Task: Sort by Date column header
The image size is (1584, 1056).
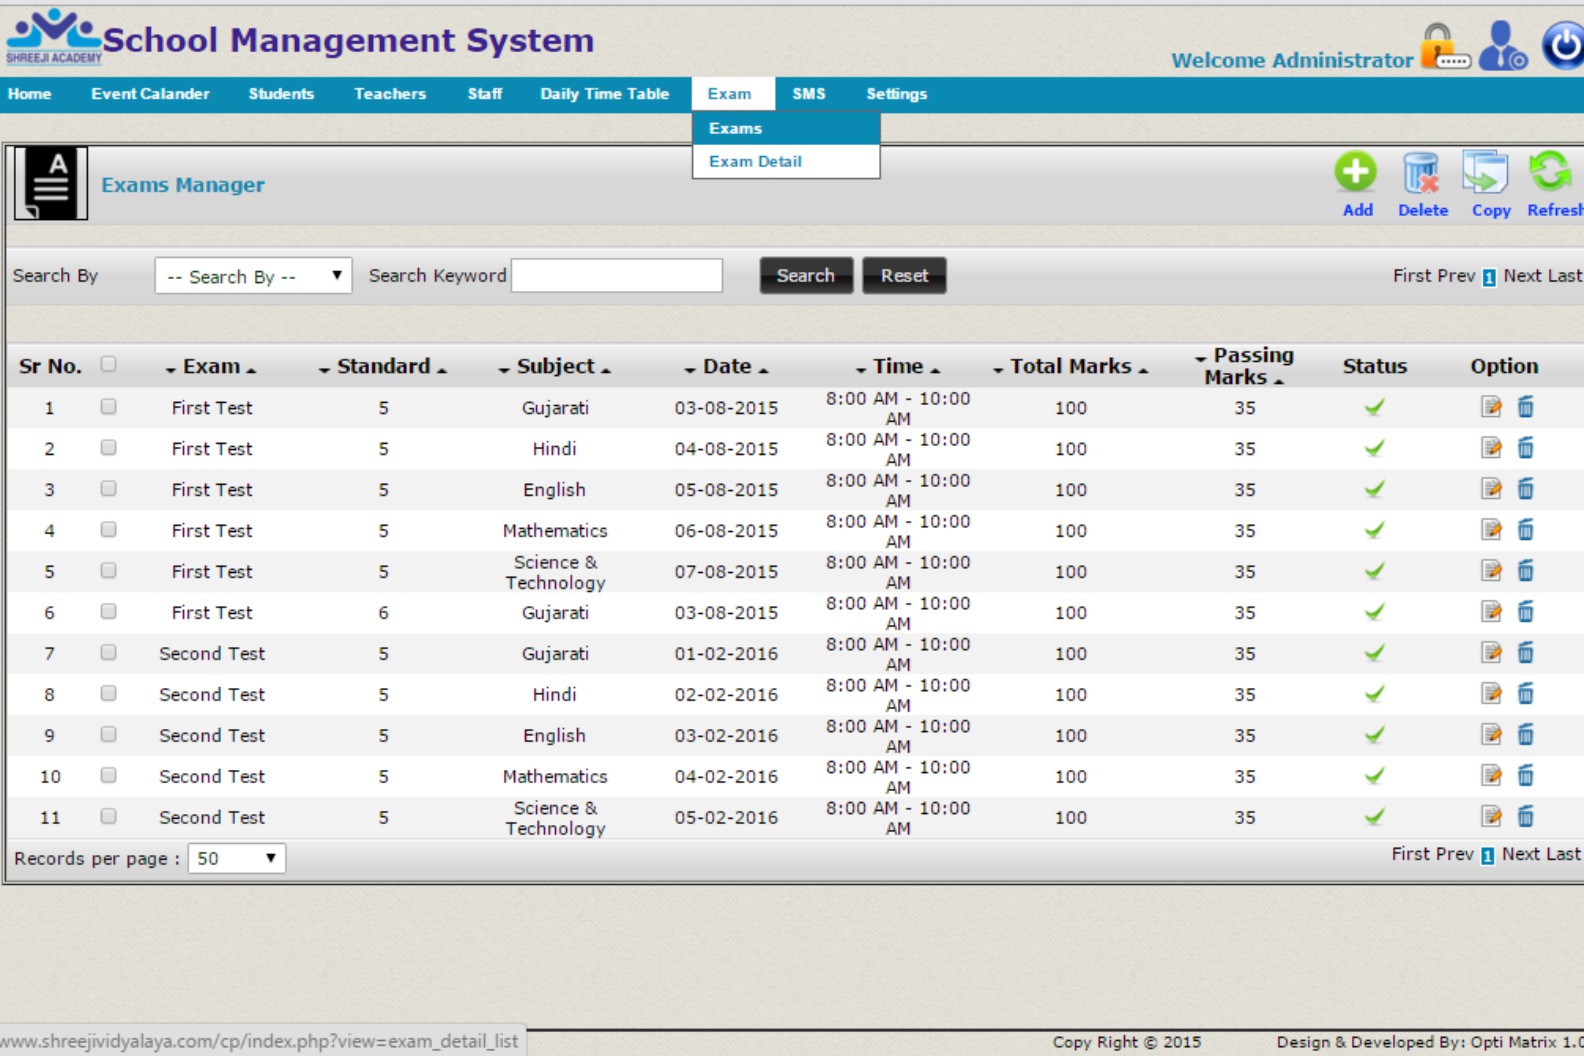Action: click(x=727, y=366)
